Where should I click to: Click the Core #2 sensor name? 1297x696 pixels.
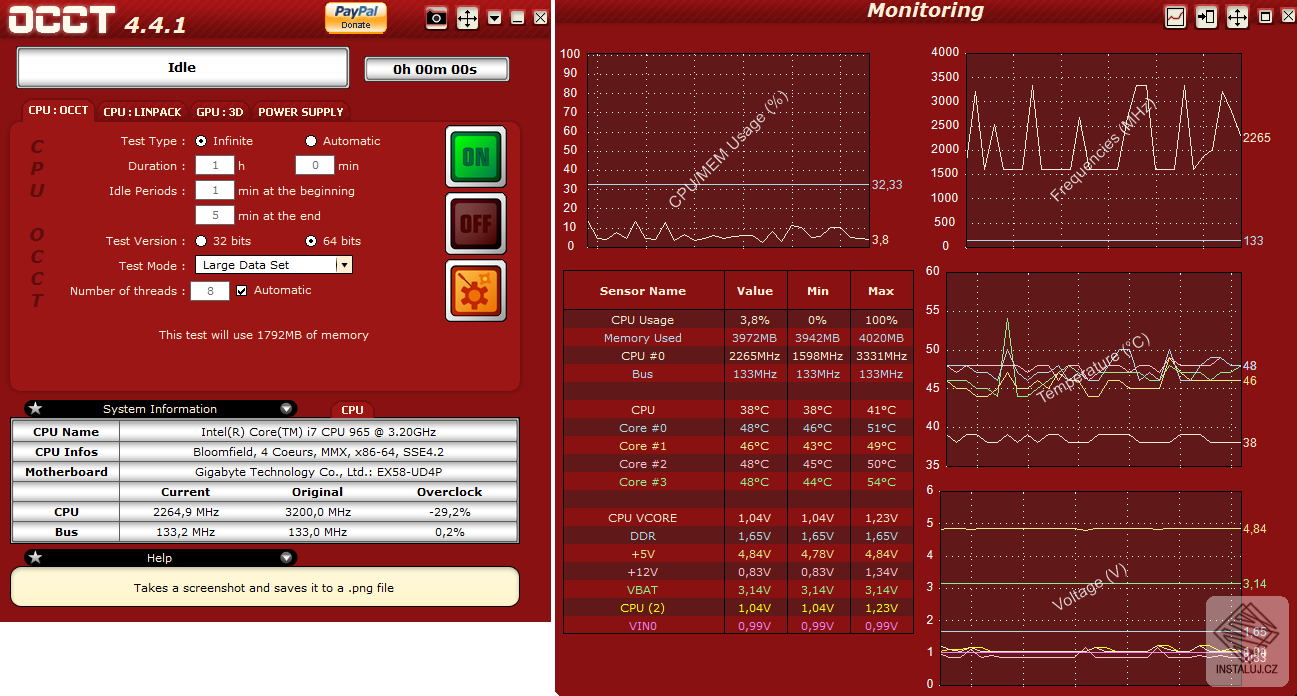(x=642, y=464)
